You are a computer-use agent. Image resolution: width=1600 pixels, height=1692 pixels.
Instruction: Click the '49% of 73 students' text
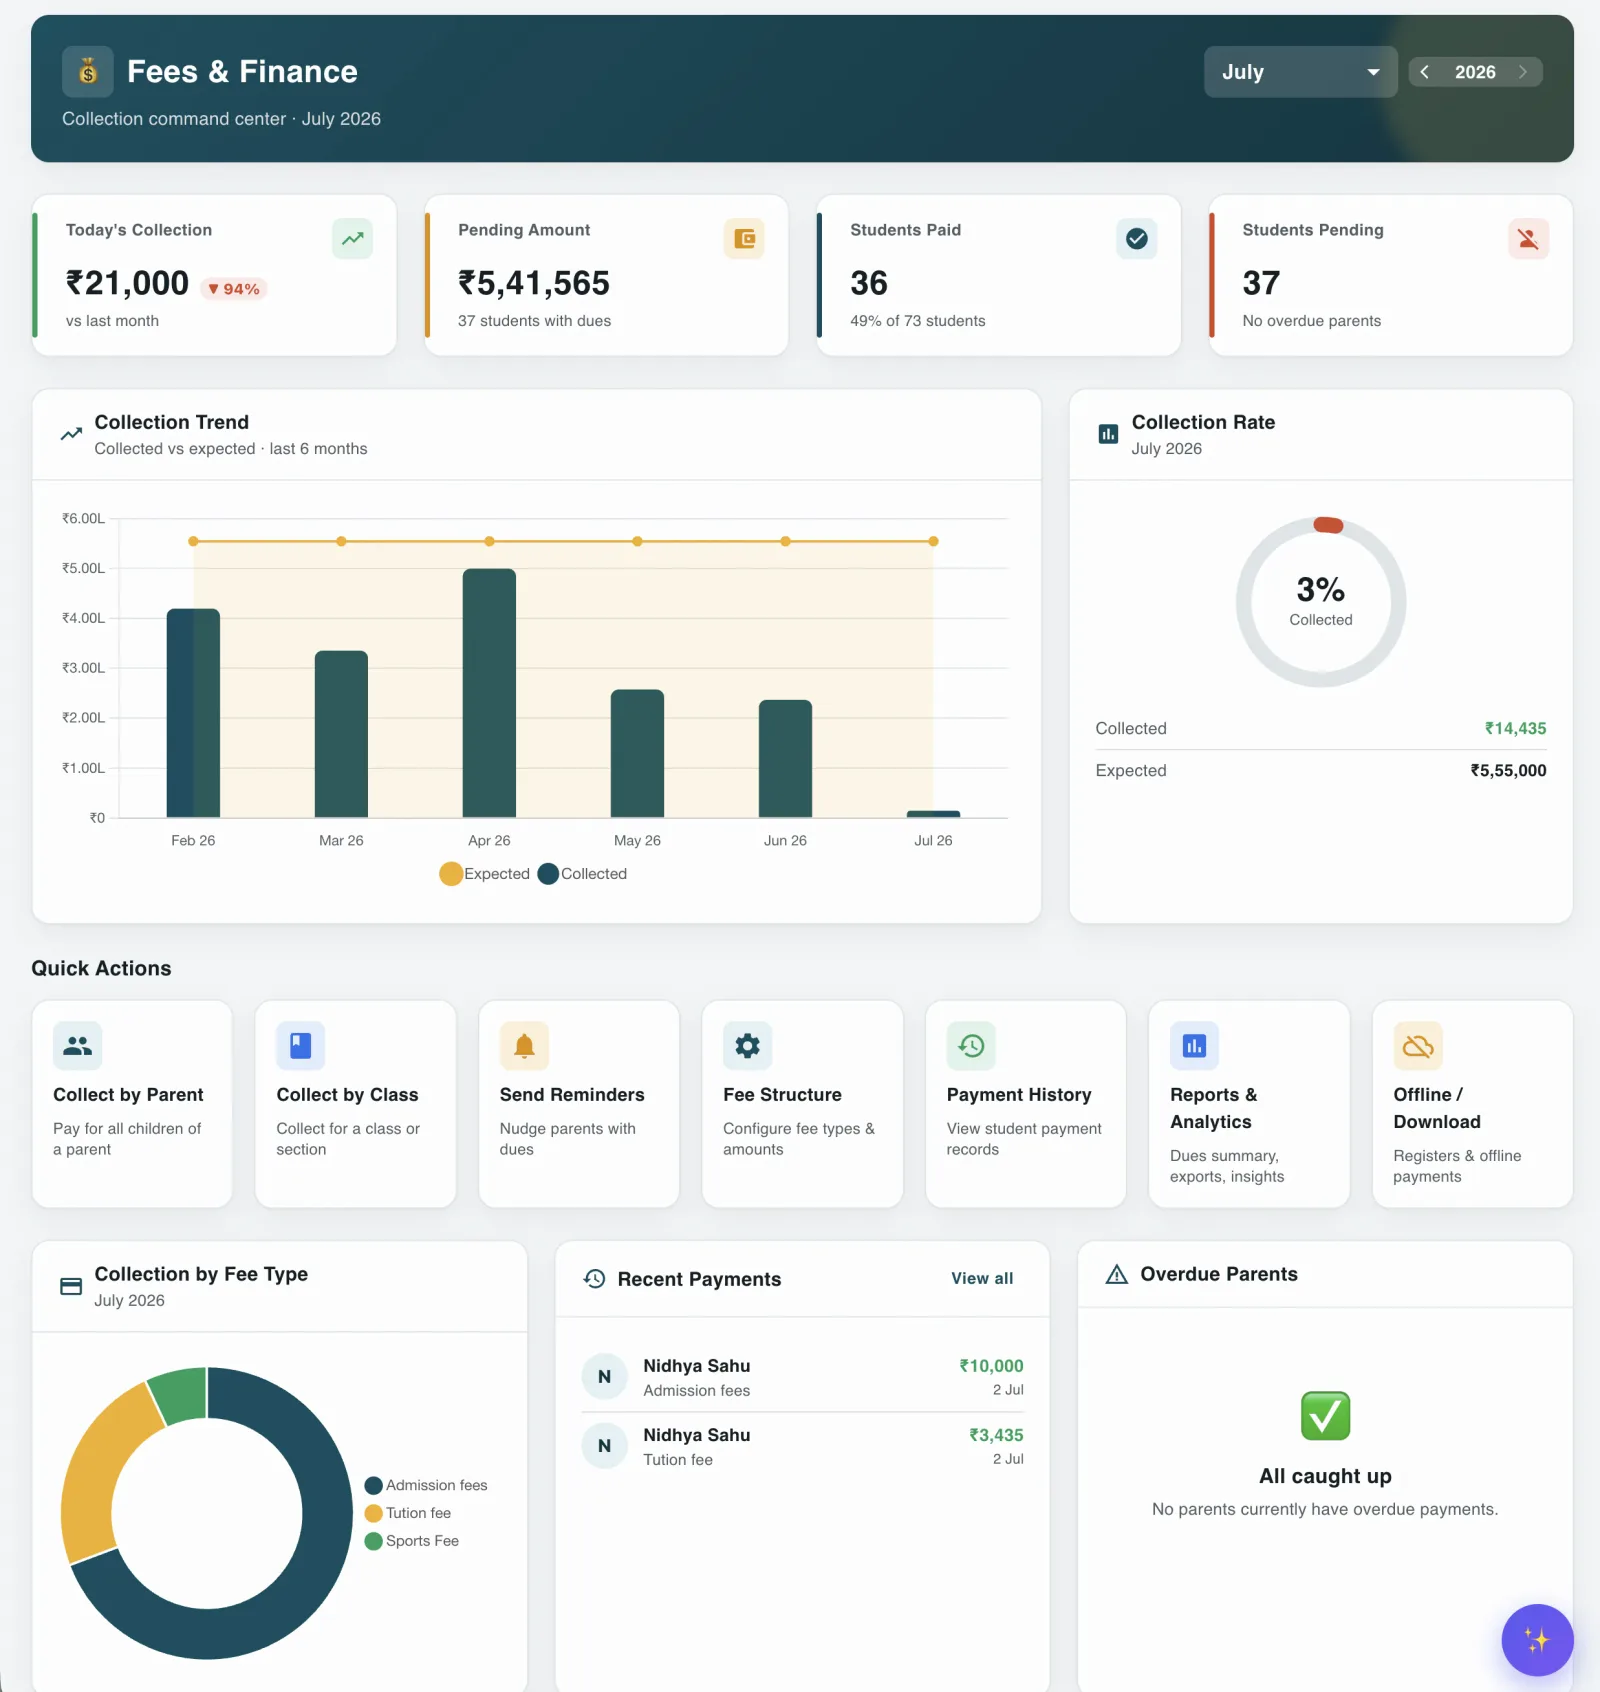[918, 321]
